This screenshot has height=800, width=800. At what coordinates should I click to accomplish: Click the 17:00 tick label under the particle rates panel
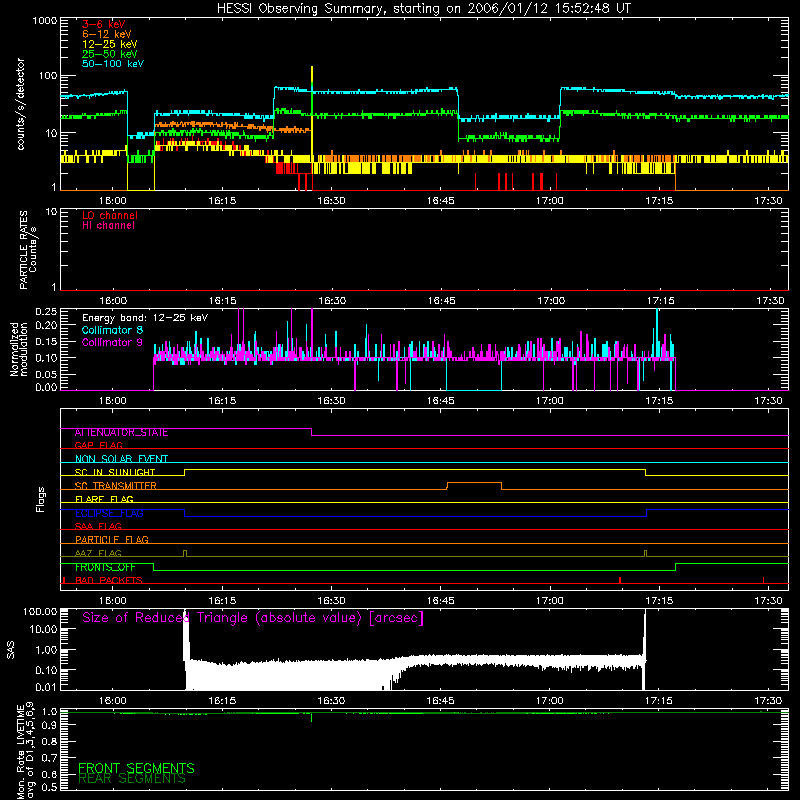click(x=551, y=301)
